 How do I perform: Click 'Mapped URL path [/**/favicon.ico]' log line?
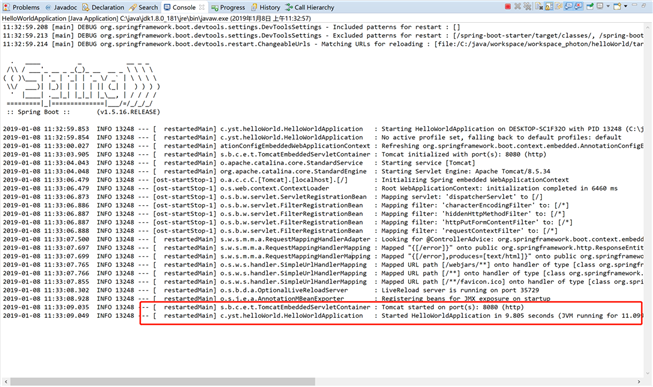click(323, 282)
